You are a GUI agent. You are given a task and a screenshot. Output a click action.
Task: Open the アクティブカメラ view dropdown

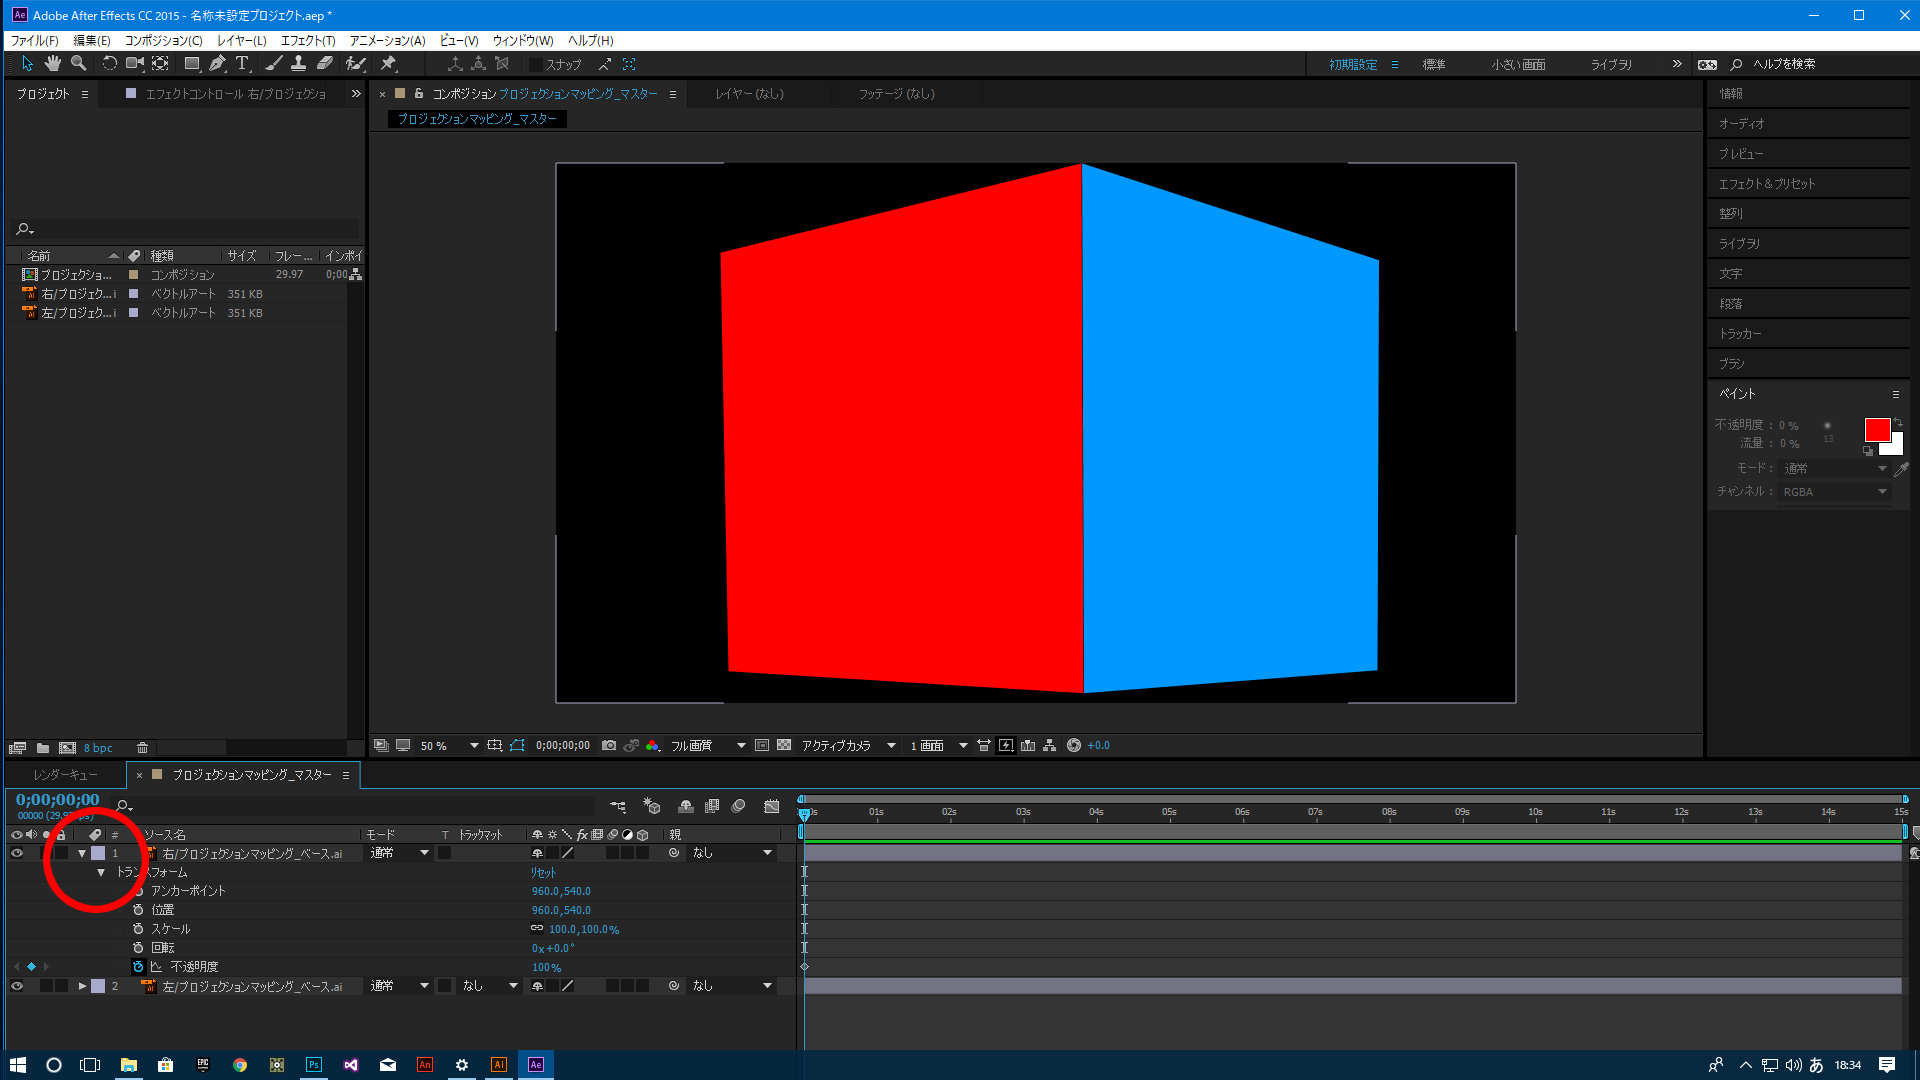pos(848,746)
